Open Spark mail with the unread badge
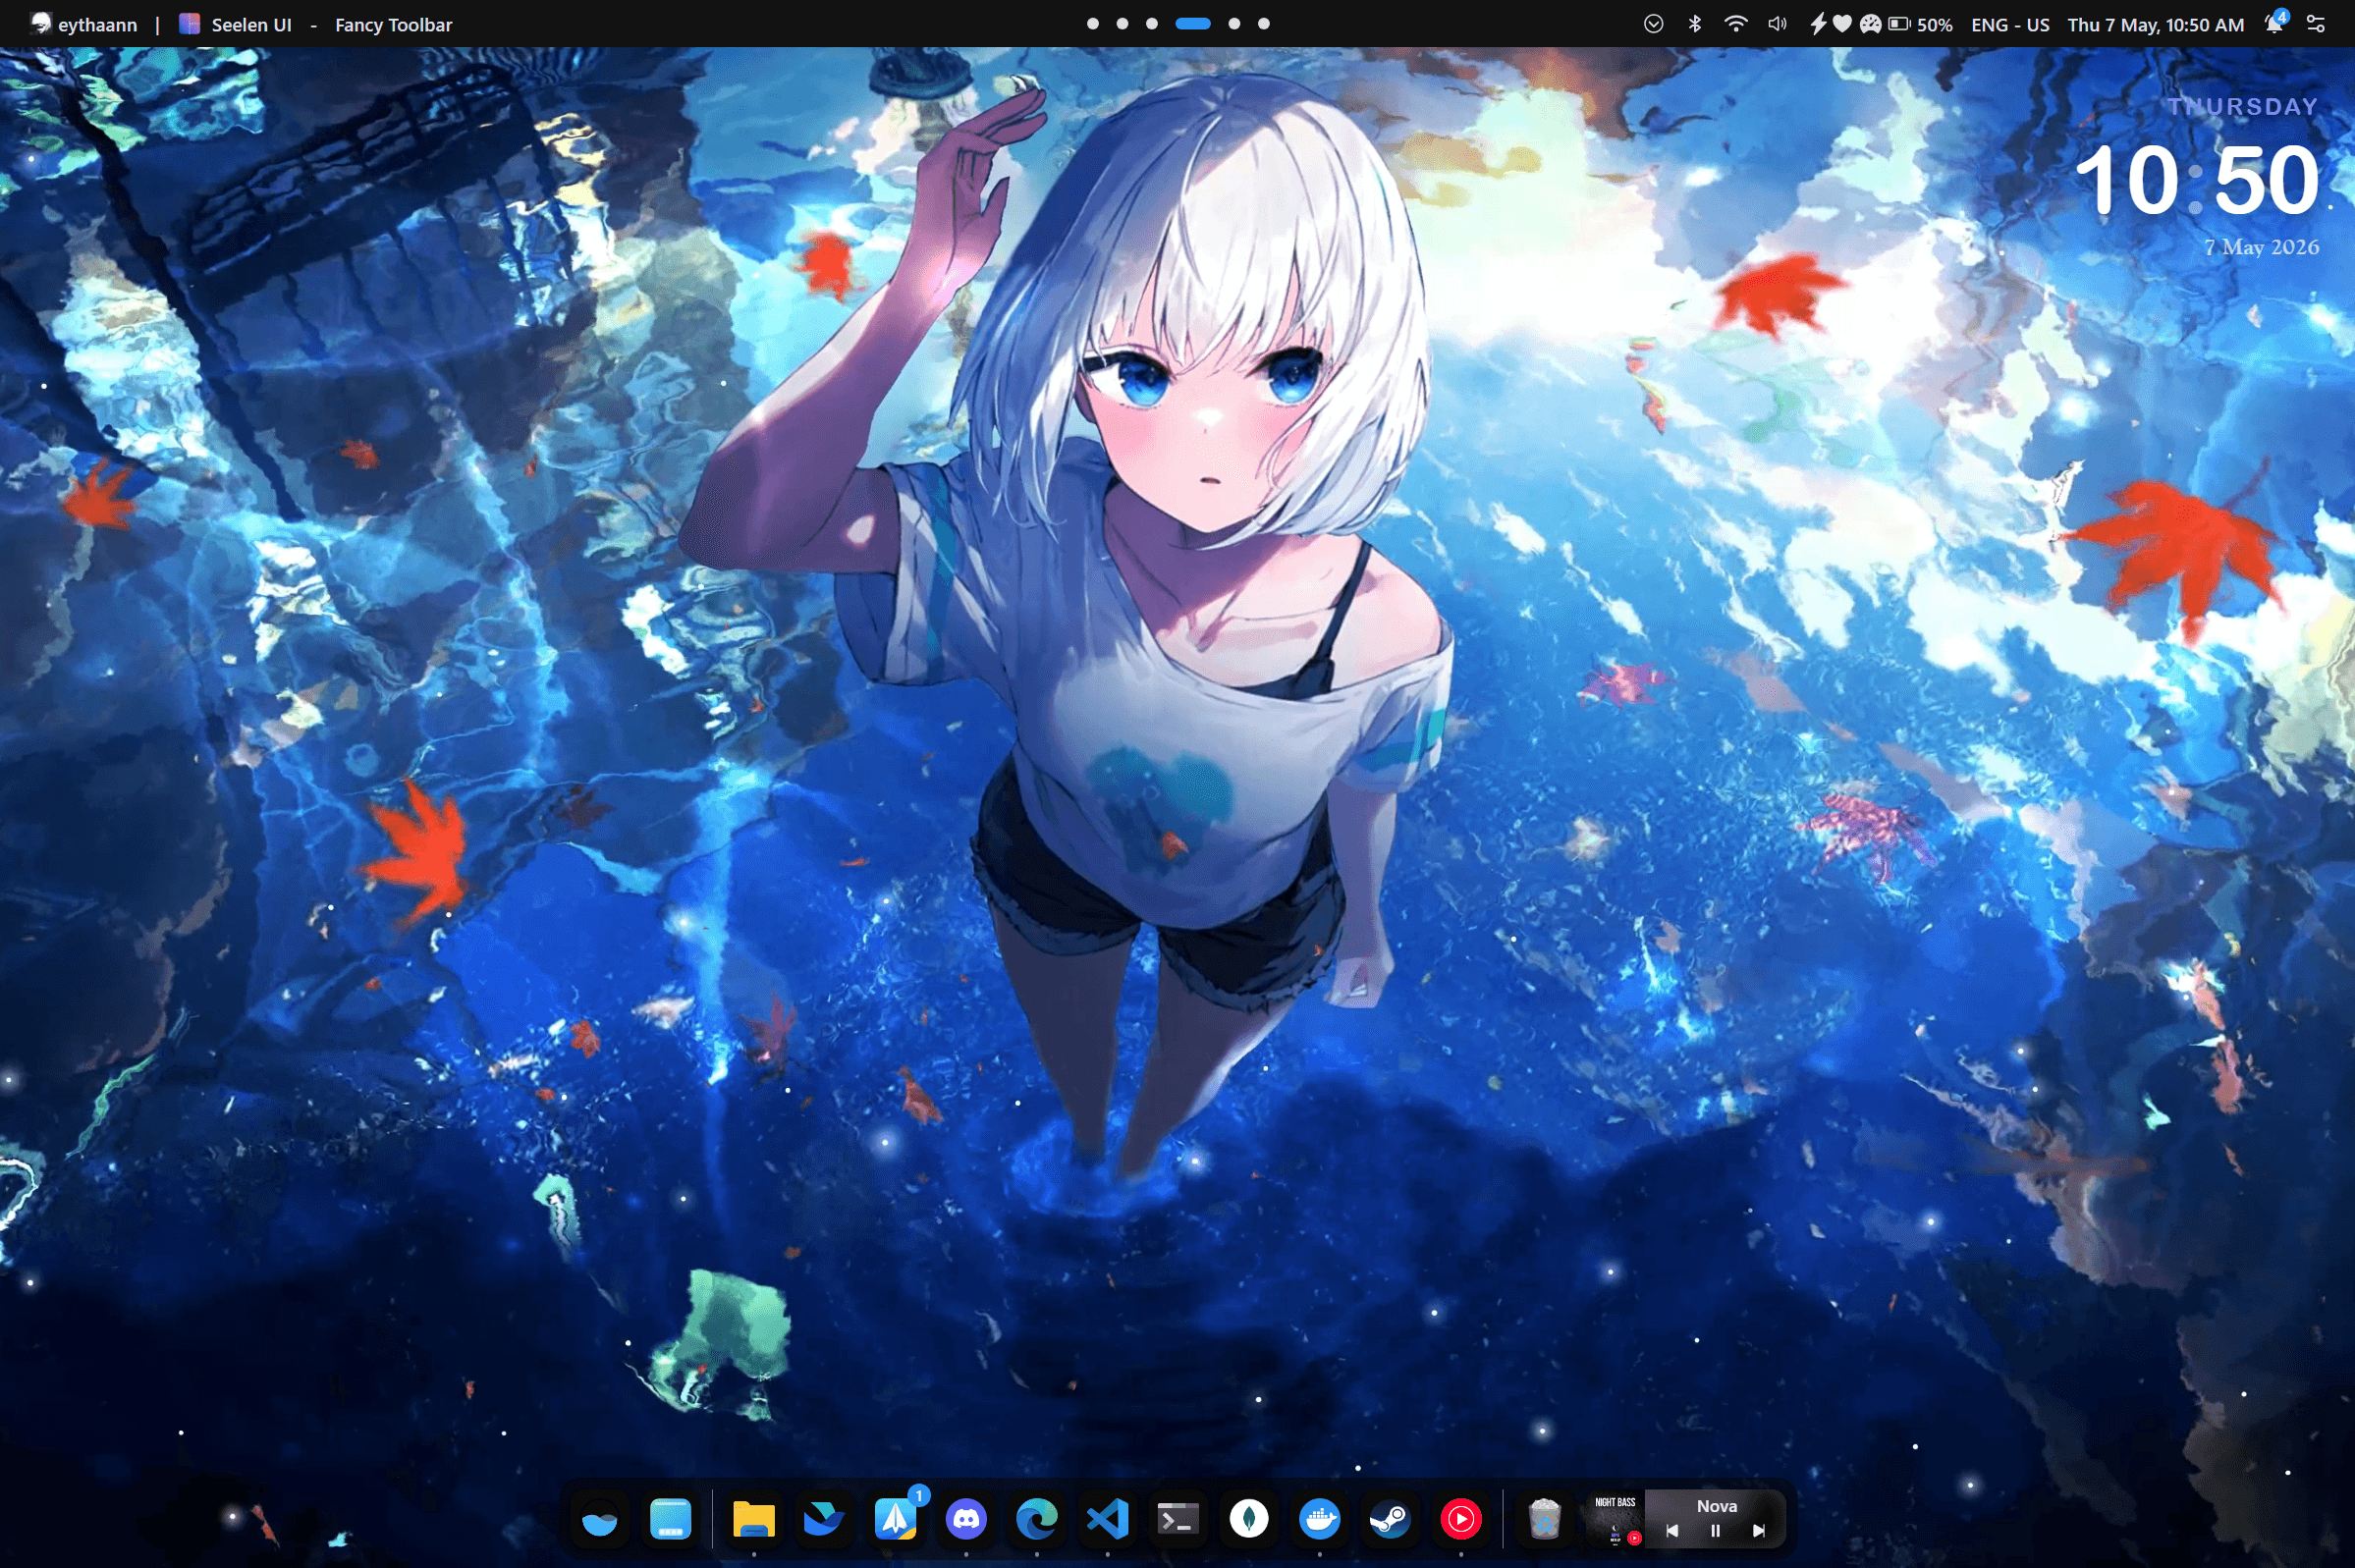This screenshot has width=2355, height=1568. click(x=896, y=1520)
